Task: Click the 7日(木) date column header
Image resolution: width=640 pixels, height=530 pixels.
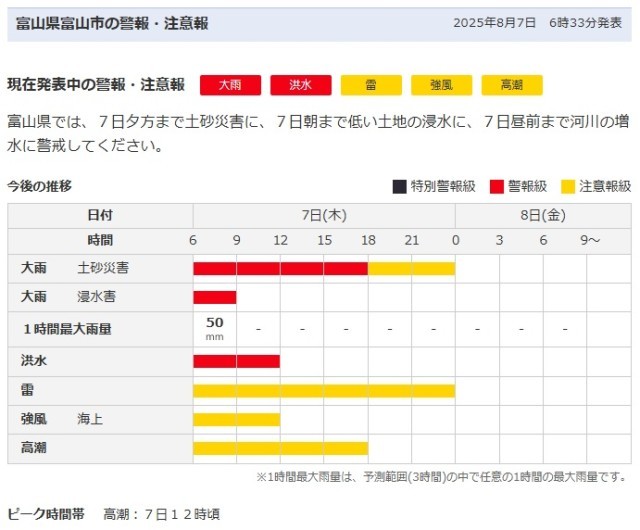Action: click(x=323, y=215)
